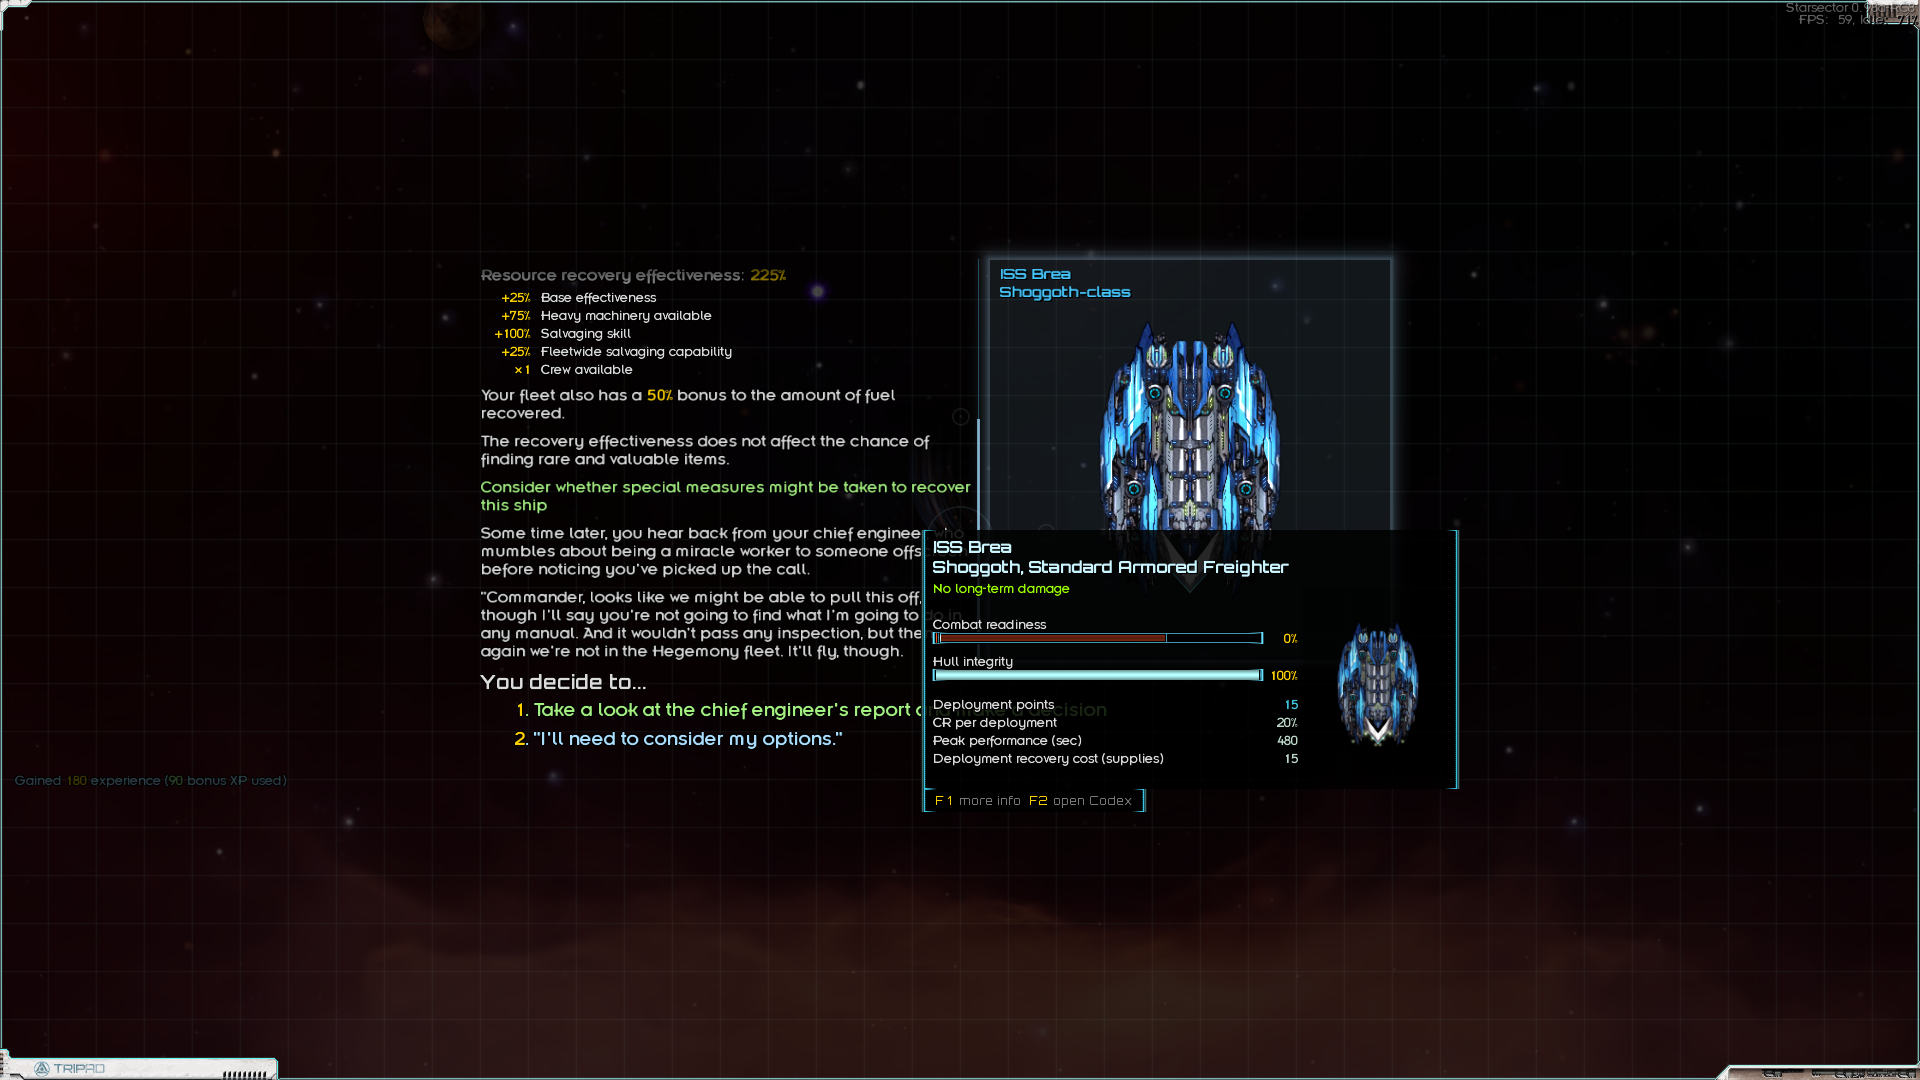Screen dimensions: 1920x1080
Task: Click the '+100% Salvaging skill' line
Action: coord(563,334)
